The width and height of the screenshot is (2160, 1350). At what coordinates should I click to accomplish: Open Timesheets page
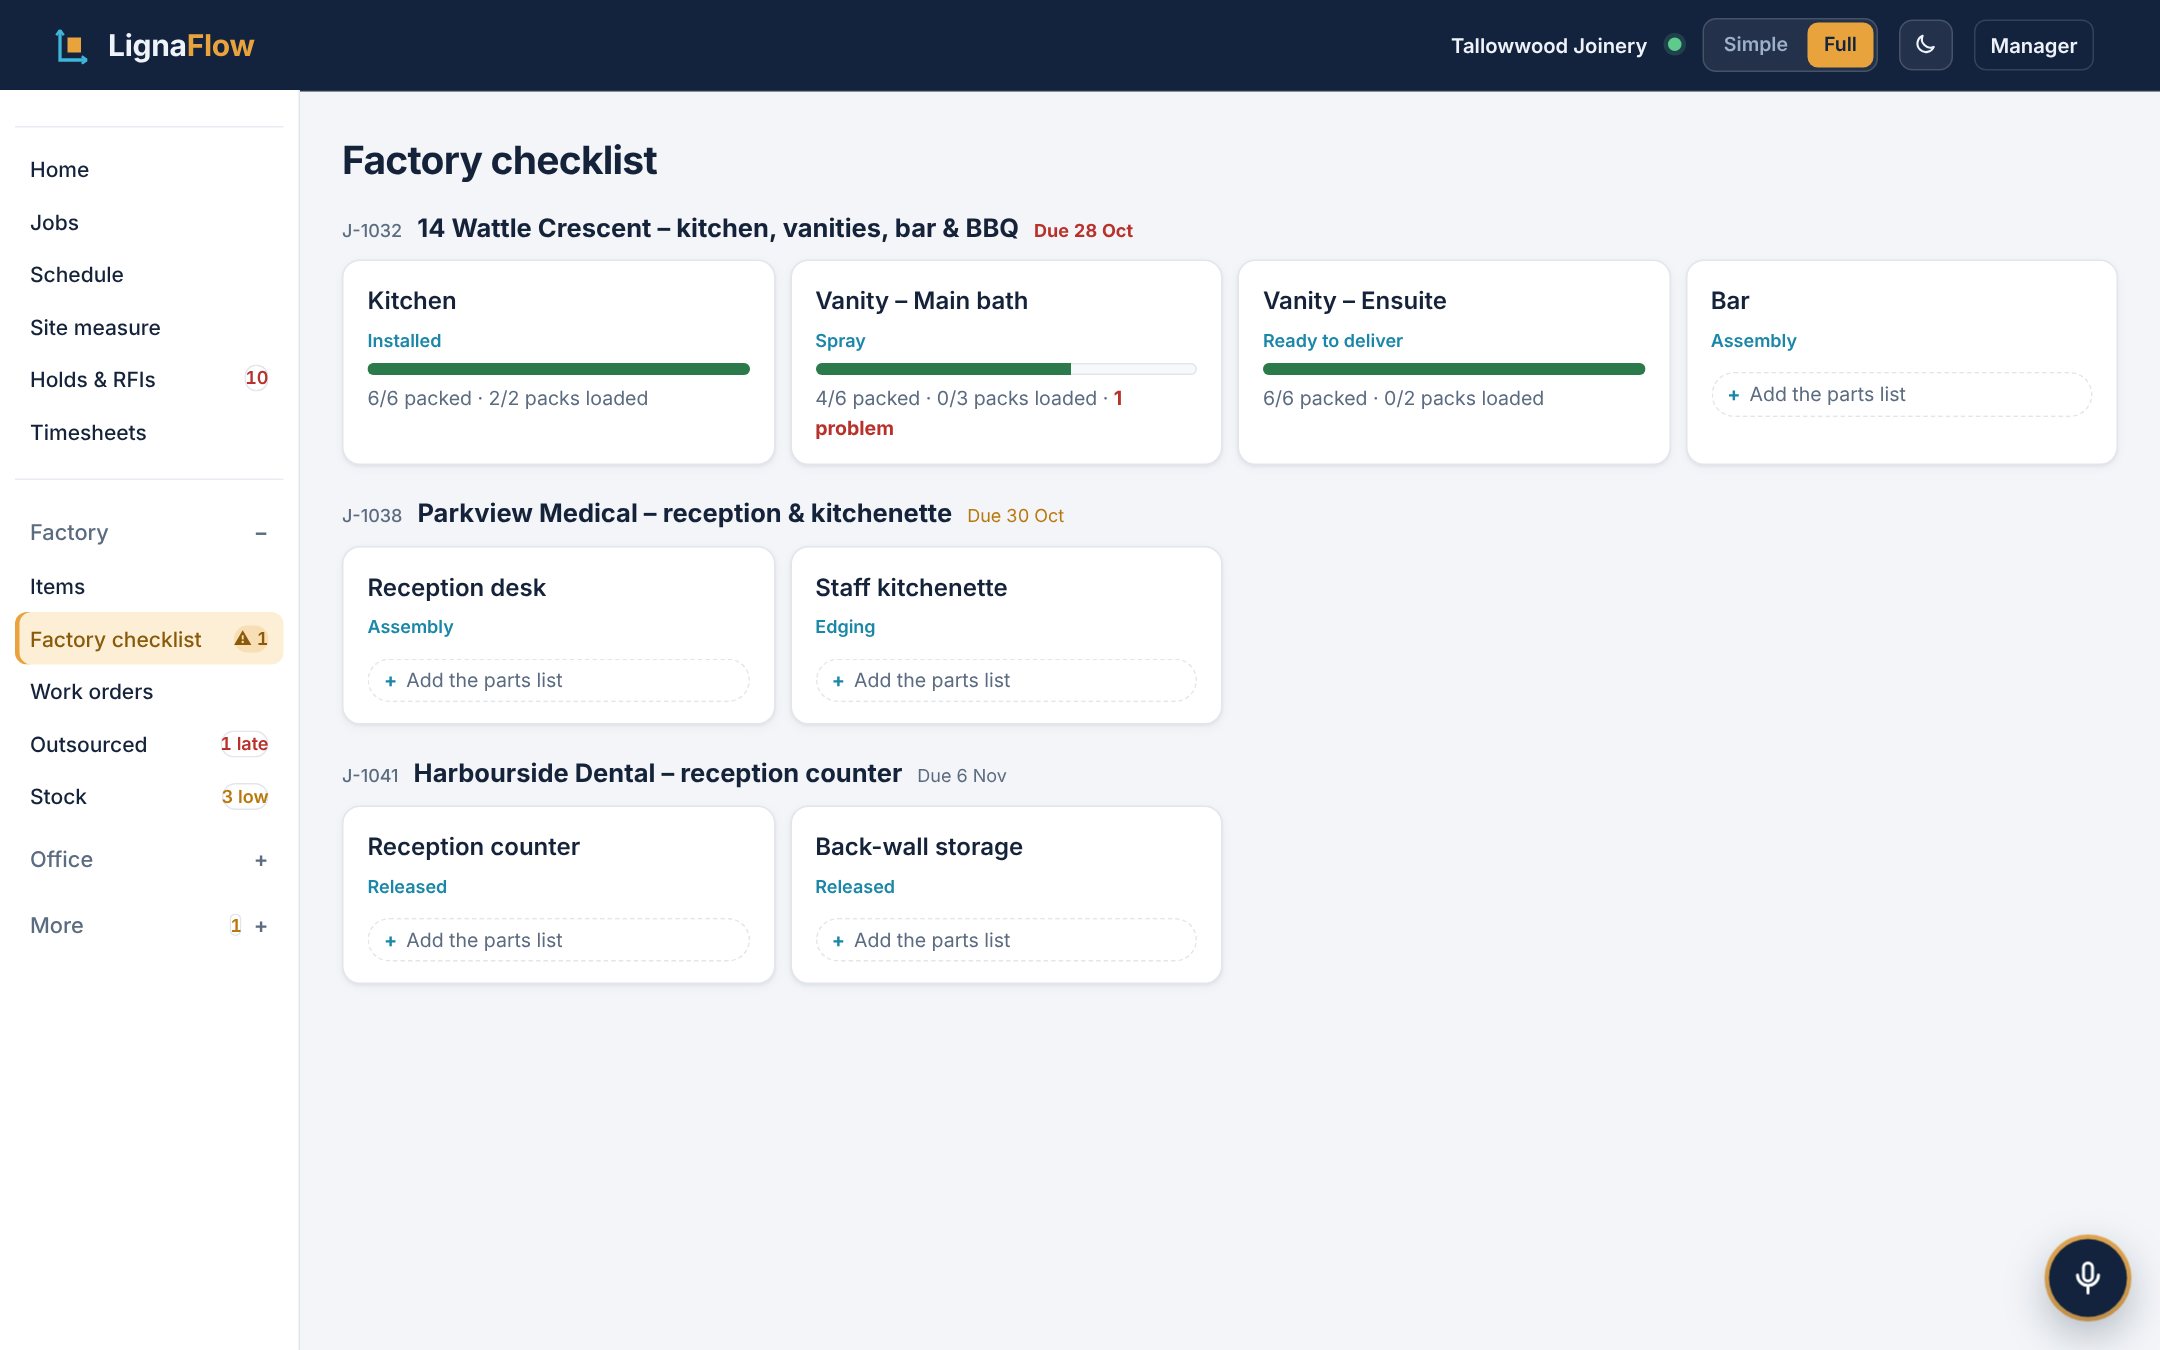click(149, 433)
